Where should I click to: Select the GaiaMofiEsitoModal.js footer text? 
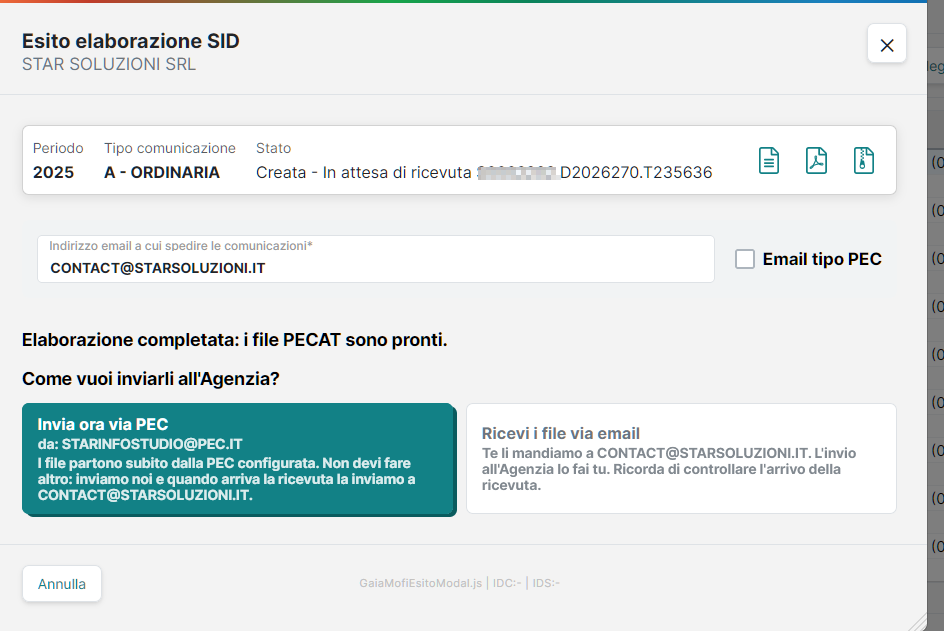pos(420,583)
